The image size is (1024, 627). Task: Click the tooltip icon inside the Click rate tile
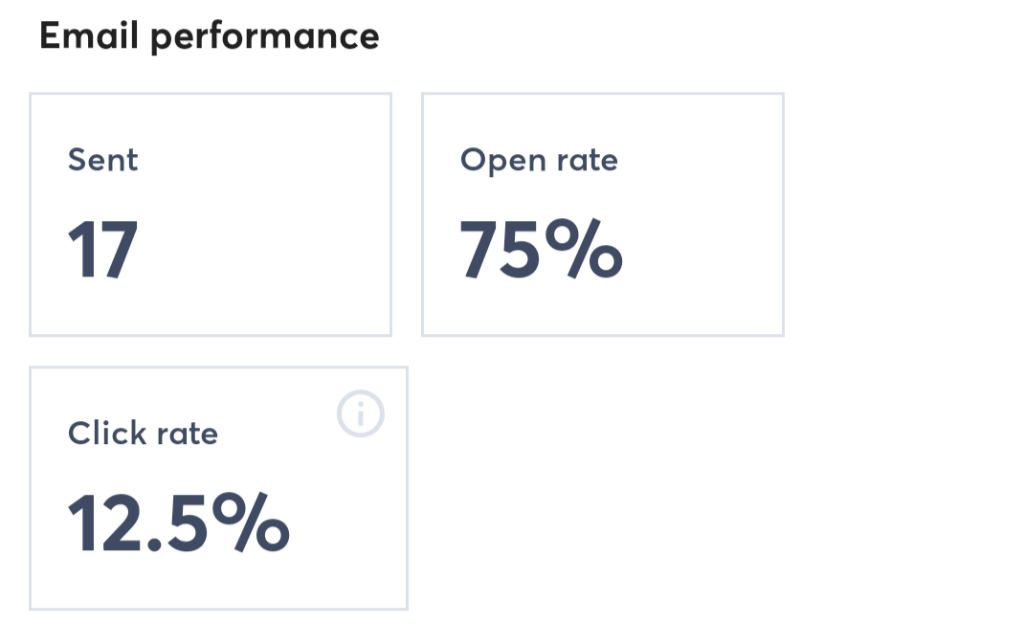pyautogui.click(x=361, y=415)
